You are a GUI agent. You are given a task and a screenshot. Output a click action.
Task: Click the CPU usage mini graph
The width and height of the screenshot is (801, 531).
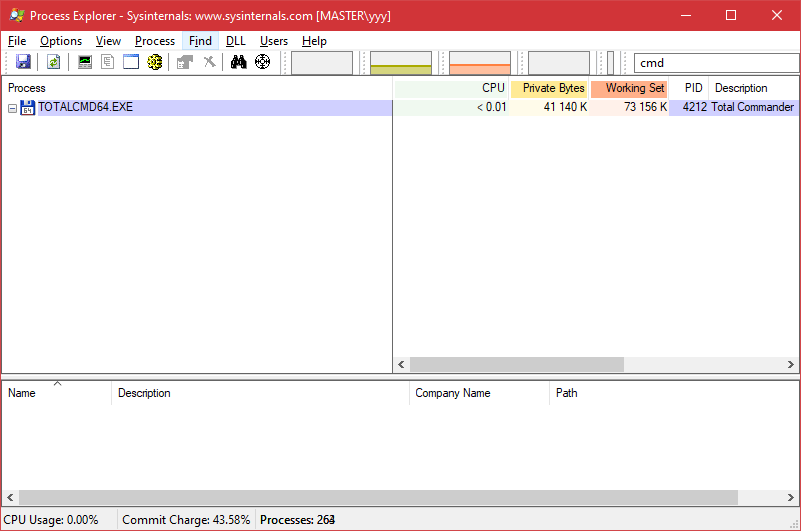[322, 63]
